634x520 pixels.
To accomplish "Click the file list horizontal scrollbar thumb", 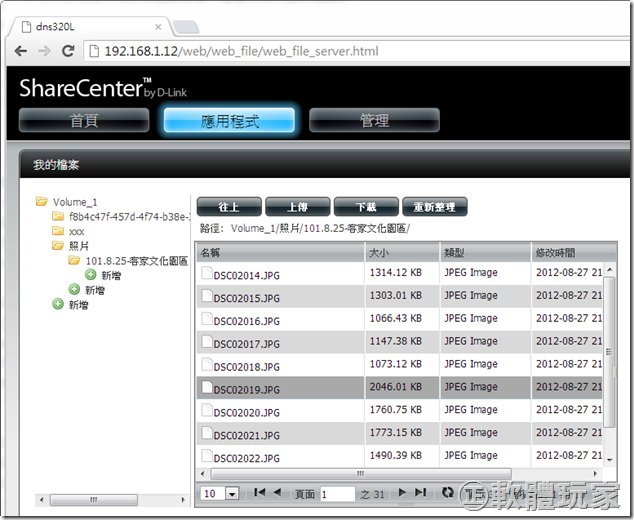I will 361,473.
